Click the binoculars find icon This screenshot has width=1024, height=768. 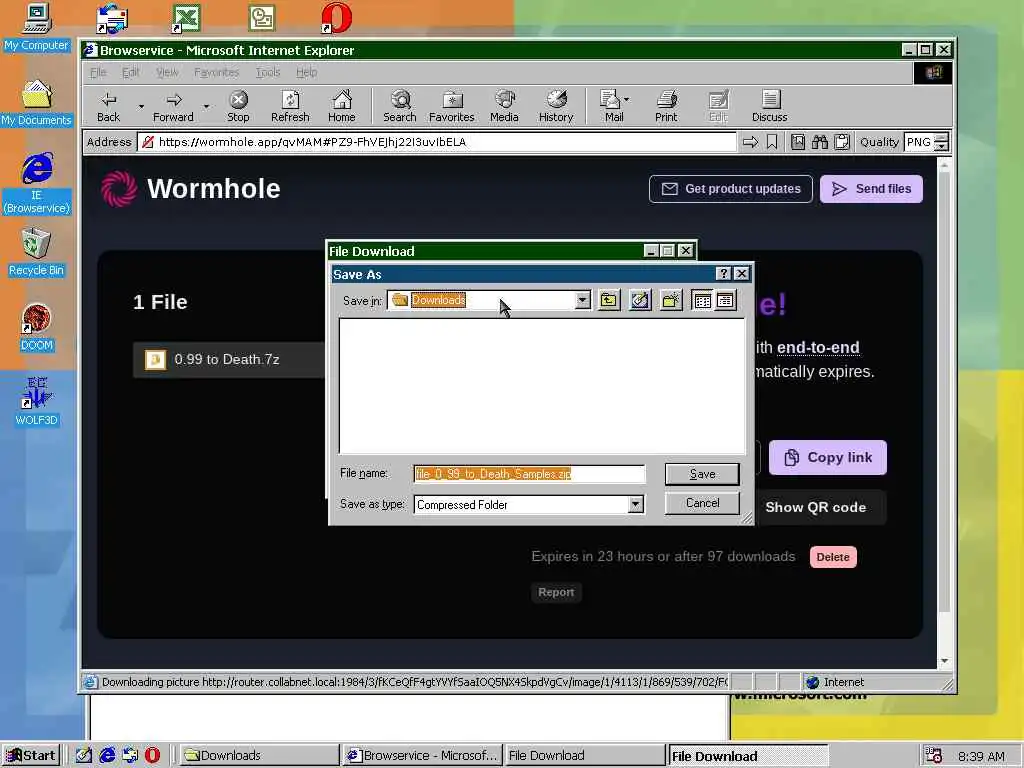click(820, 142)
